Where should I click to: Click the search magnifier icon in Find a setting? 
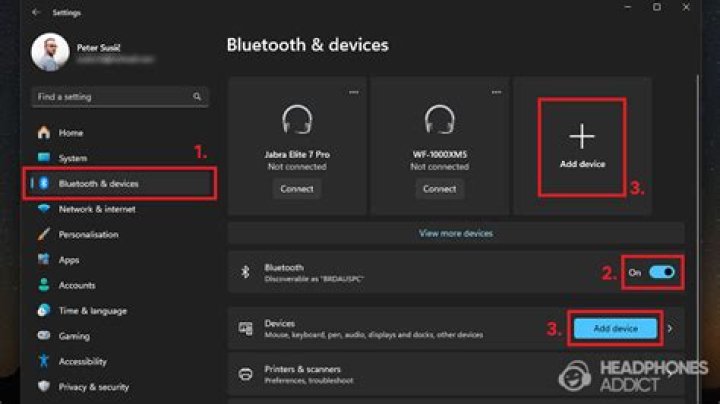pyautogui.click(x=197, y=97)
